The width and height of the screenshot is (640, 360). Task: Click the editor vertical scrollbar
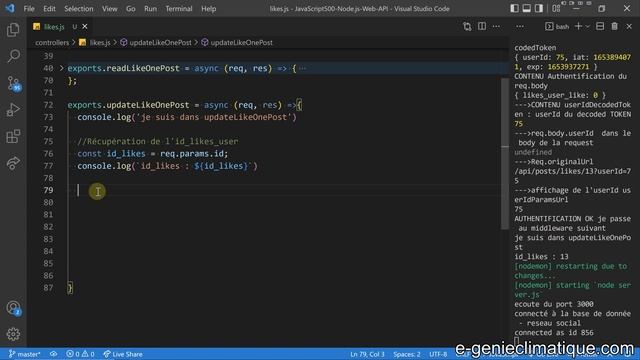505,153
